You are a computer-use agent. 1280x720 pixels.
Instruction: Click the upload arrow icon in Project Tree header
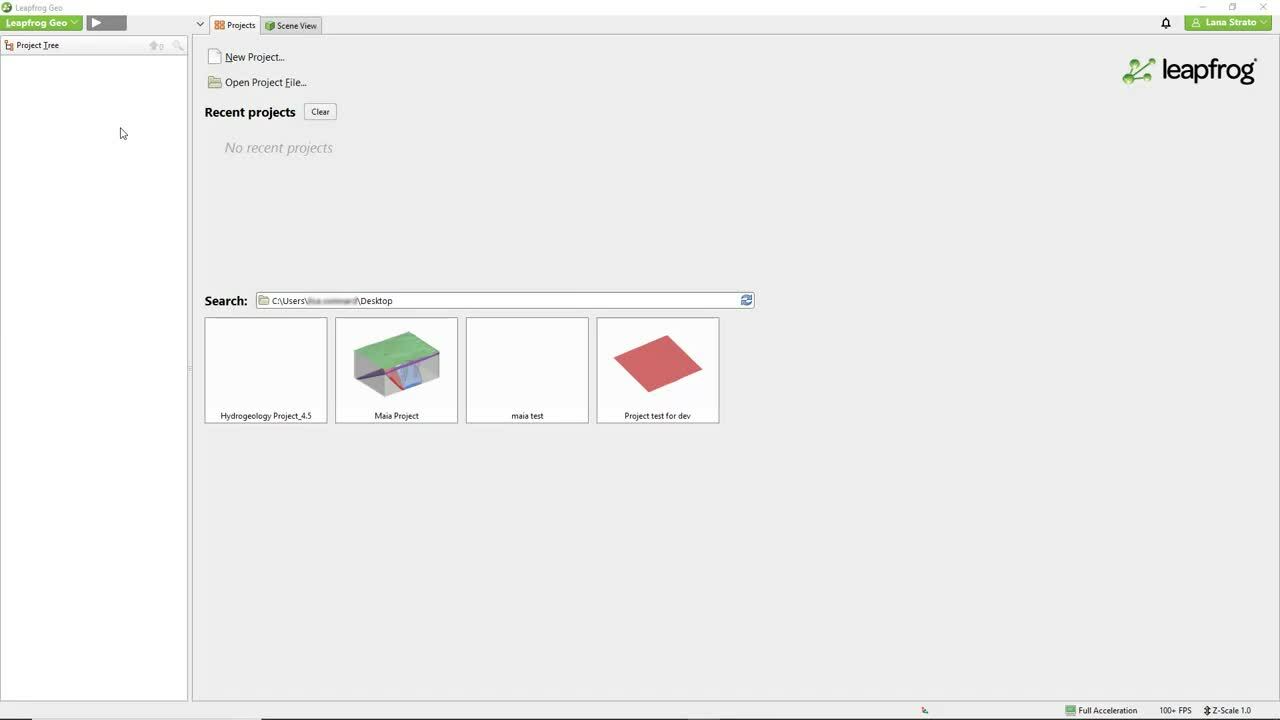click(156, 46)
